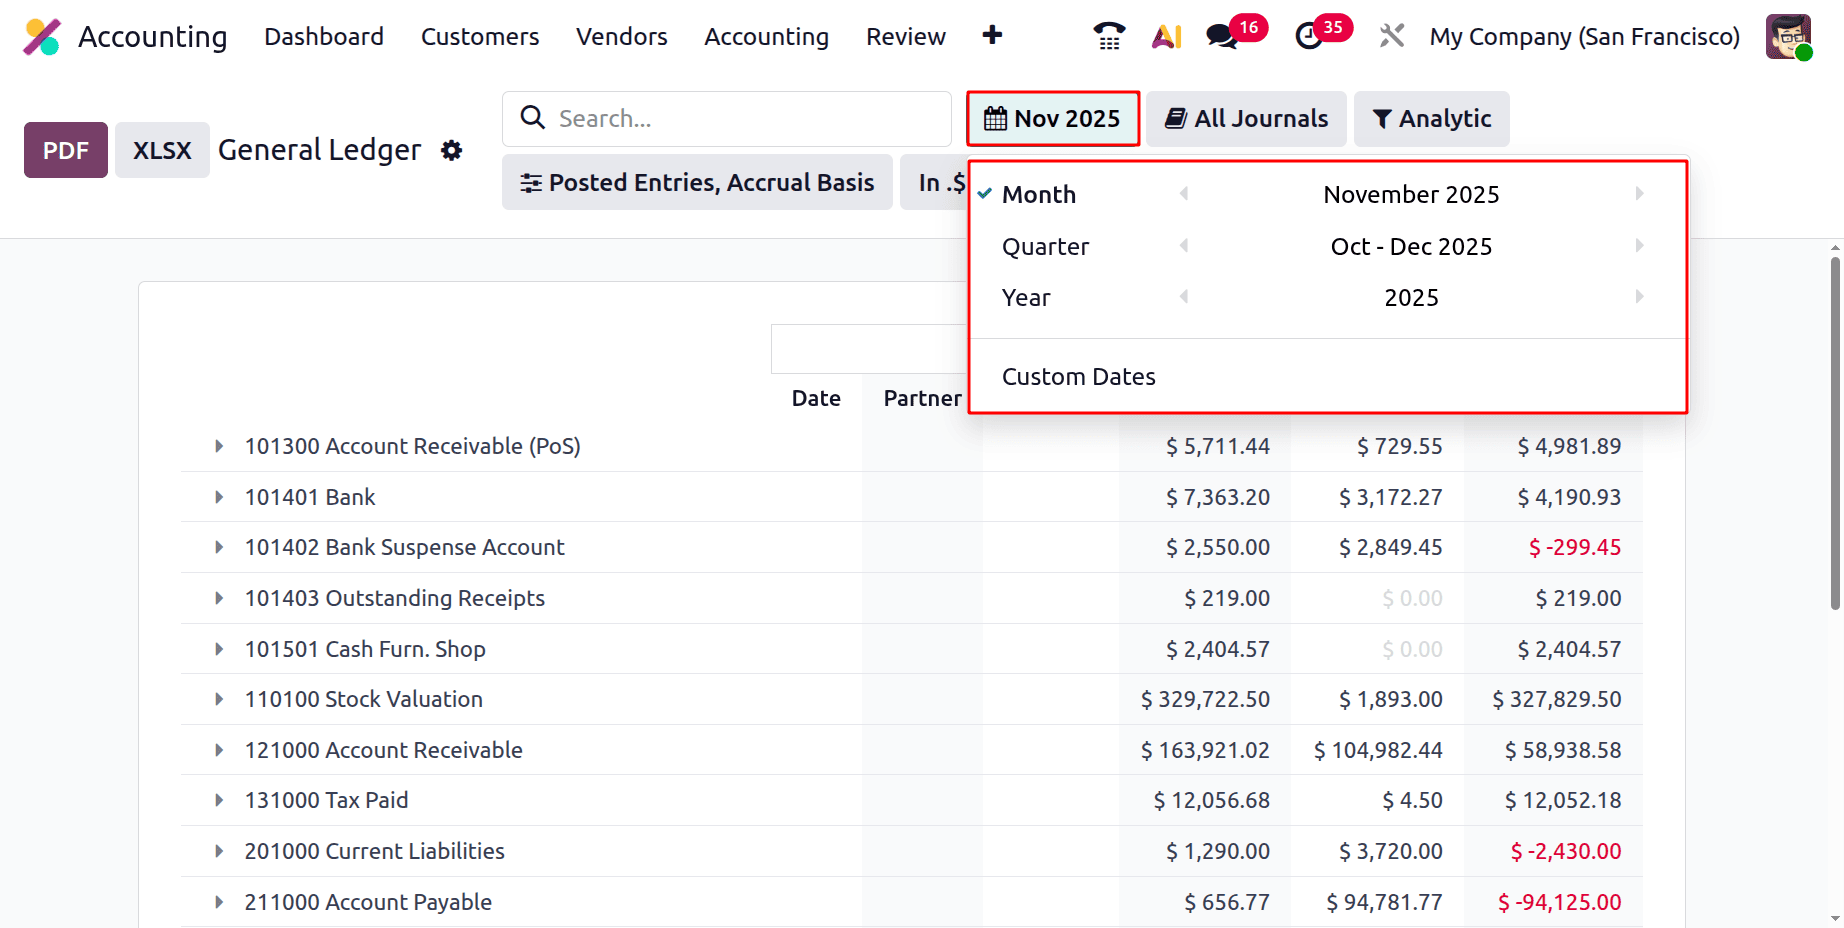Open the Customers menu
The image size is (1844, 928).
[x=480, y=37]
